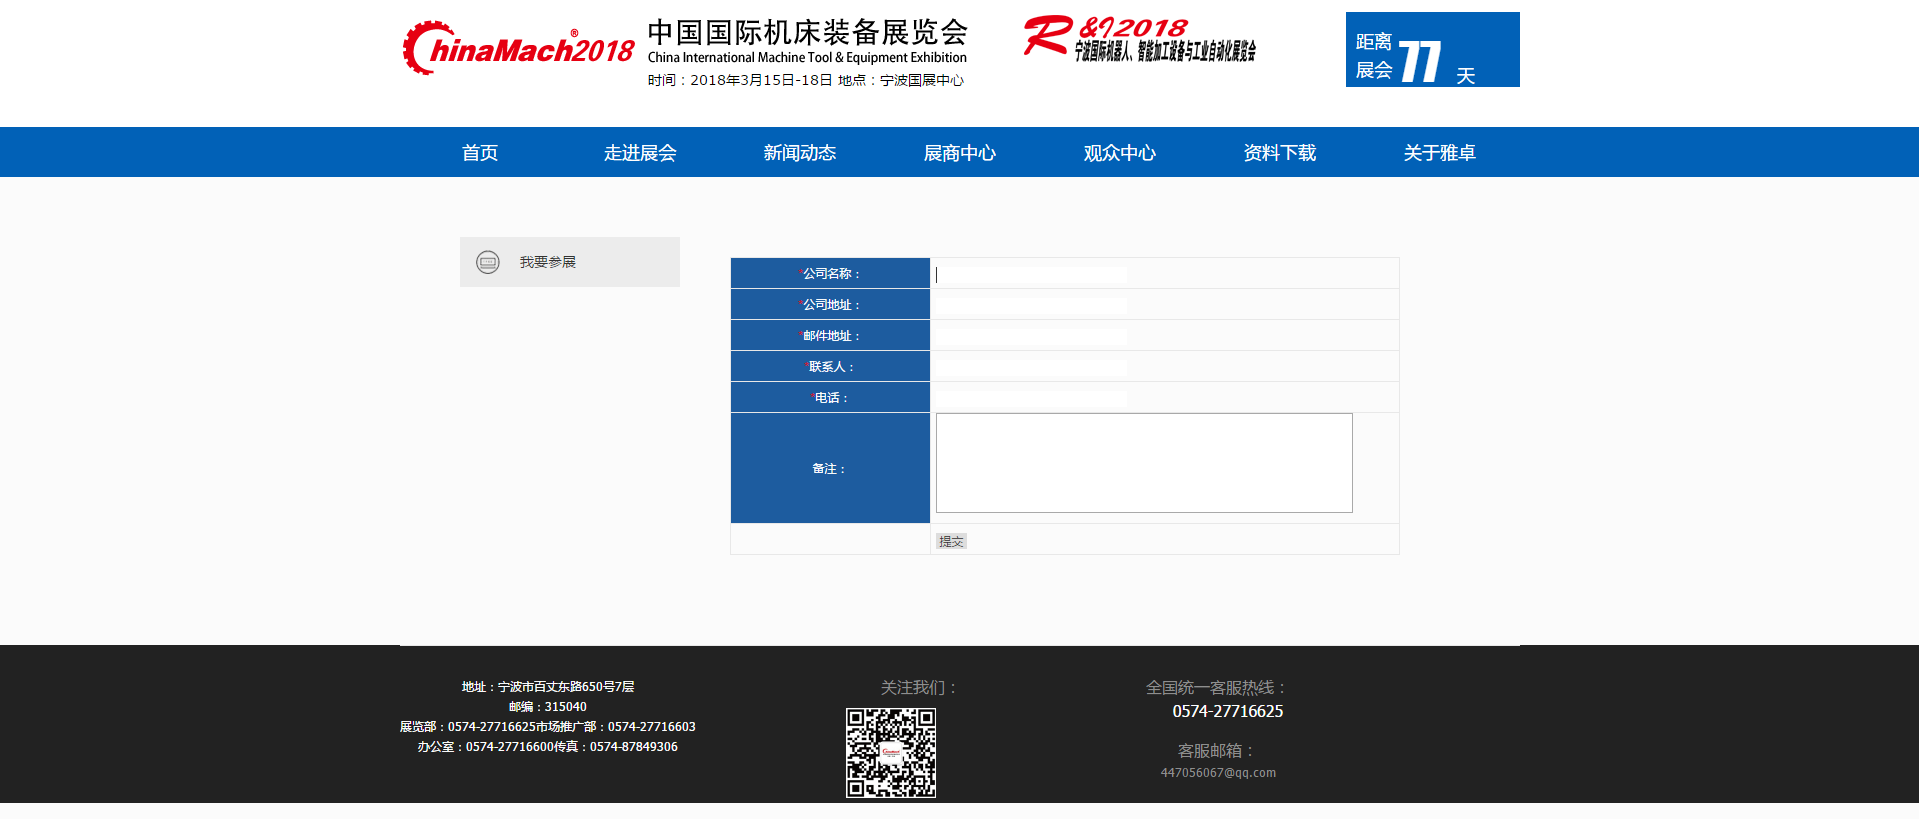Viewport: 1919px width, 819px height.
Task: Select 我要参展 in the sidebar
Action: pyautogui.click(x=547, y=262)
